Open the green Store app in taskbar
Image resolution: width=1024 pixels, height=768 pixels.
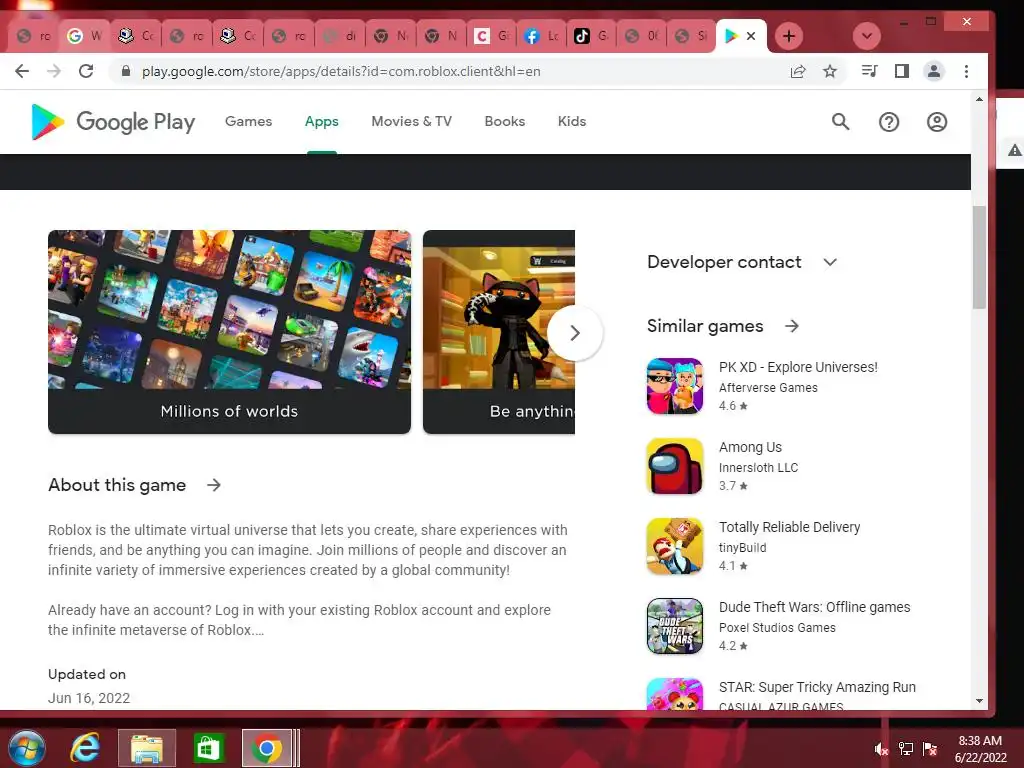[x=208, y=748]
